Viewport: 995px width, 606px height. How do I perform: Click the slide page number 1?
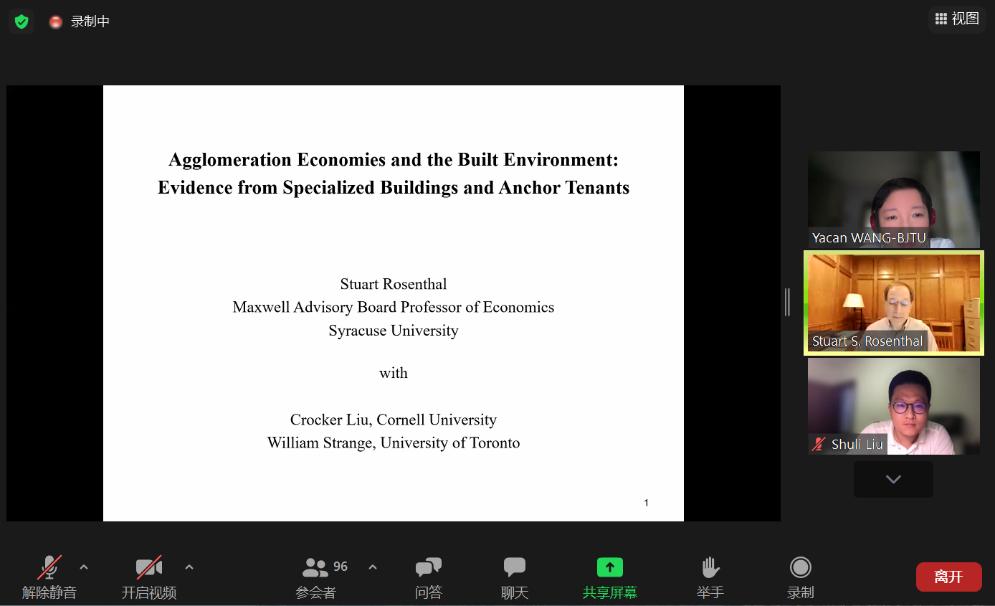coord(646,503)
